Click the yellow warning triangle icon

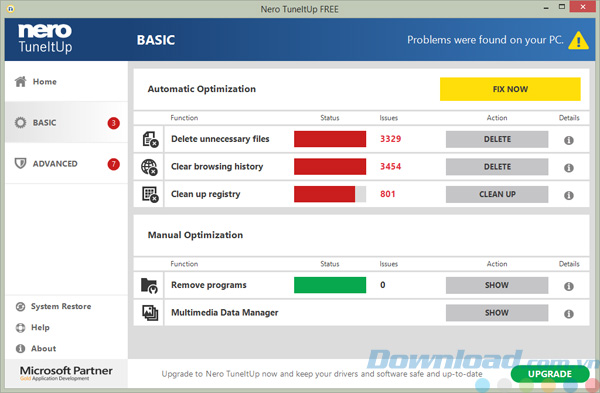[x=578, y=40]
